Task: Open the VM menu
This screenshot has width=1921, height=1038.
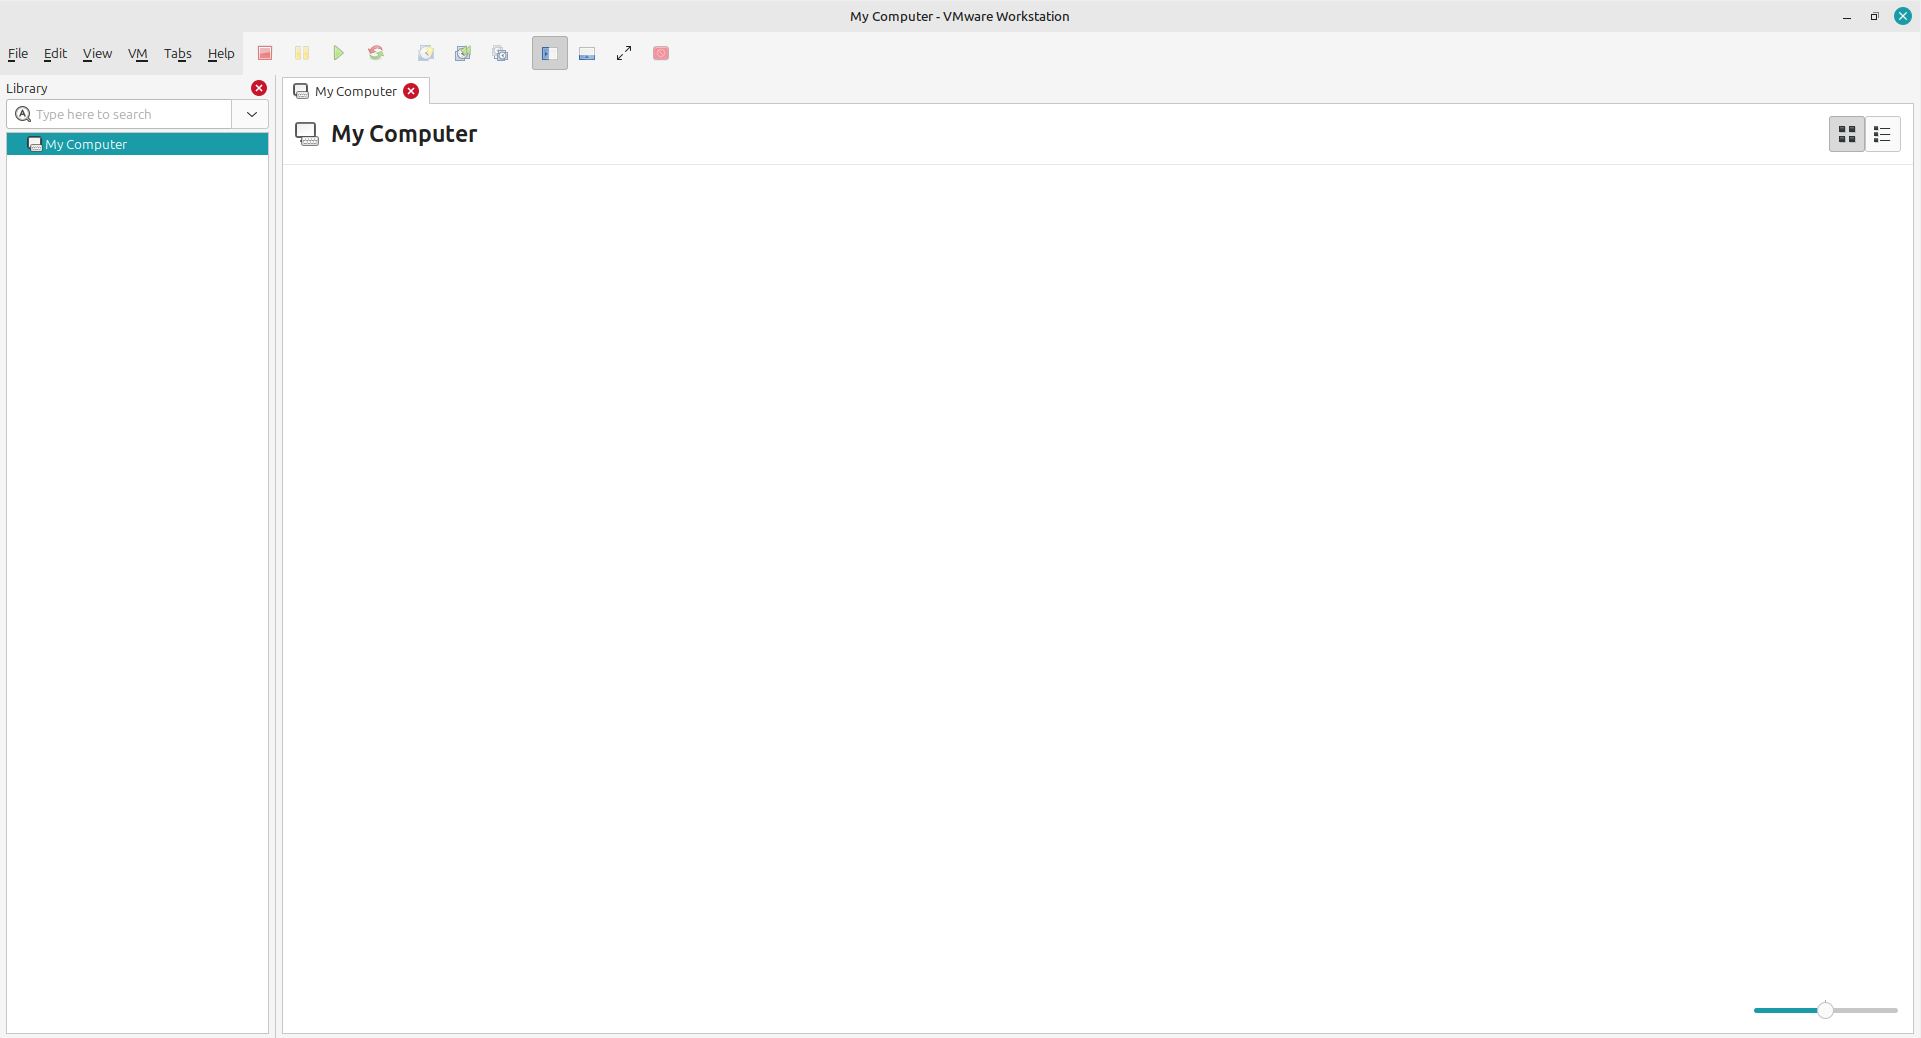Action: 138,54
